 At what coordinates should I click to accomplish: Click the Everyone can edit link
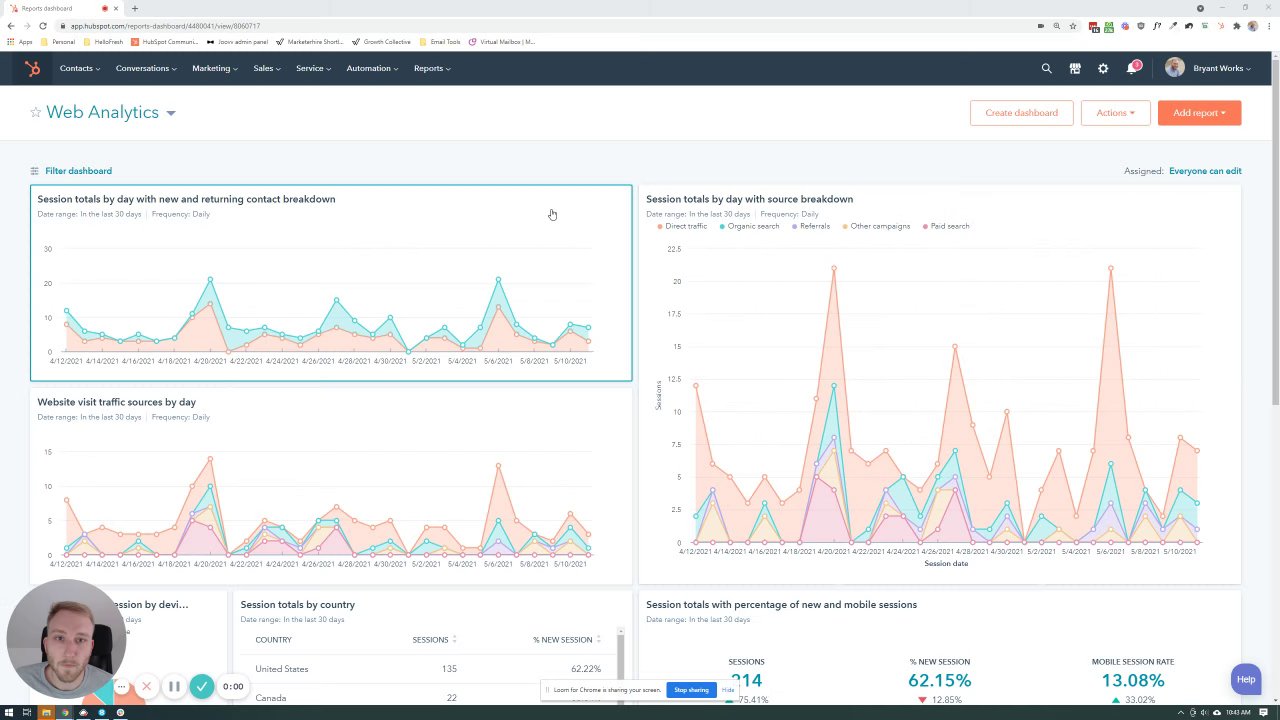1205,171
